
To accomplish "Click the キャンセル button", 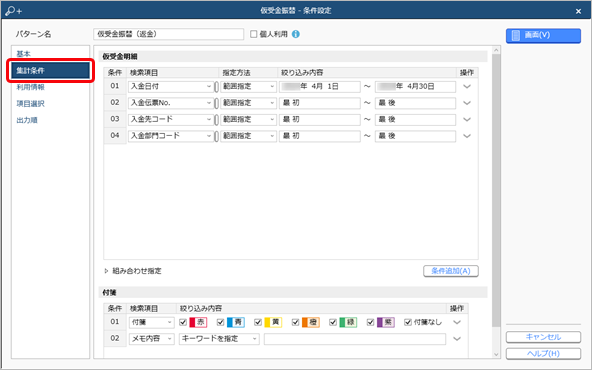I will click(543, 337).
